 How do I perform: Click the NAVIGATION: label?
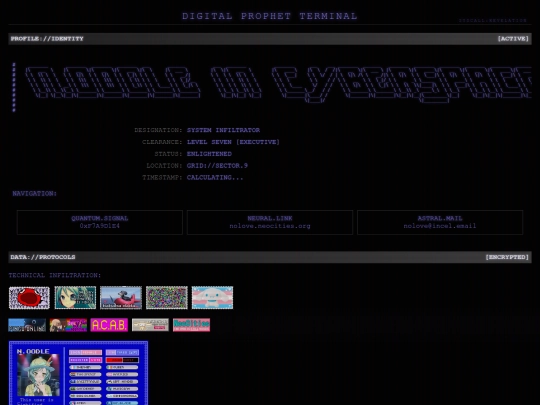coord(35,194)
